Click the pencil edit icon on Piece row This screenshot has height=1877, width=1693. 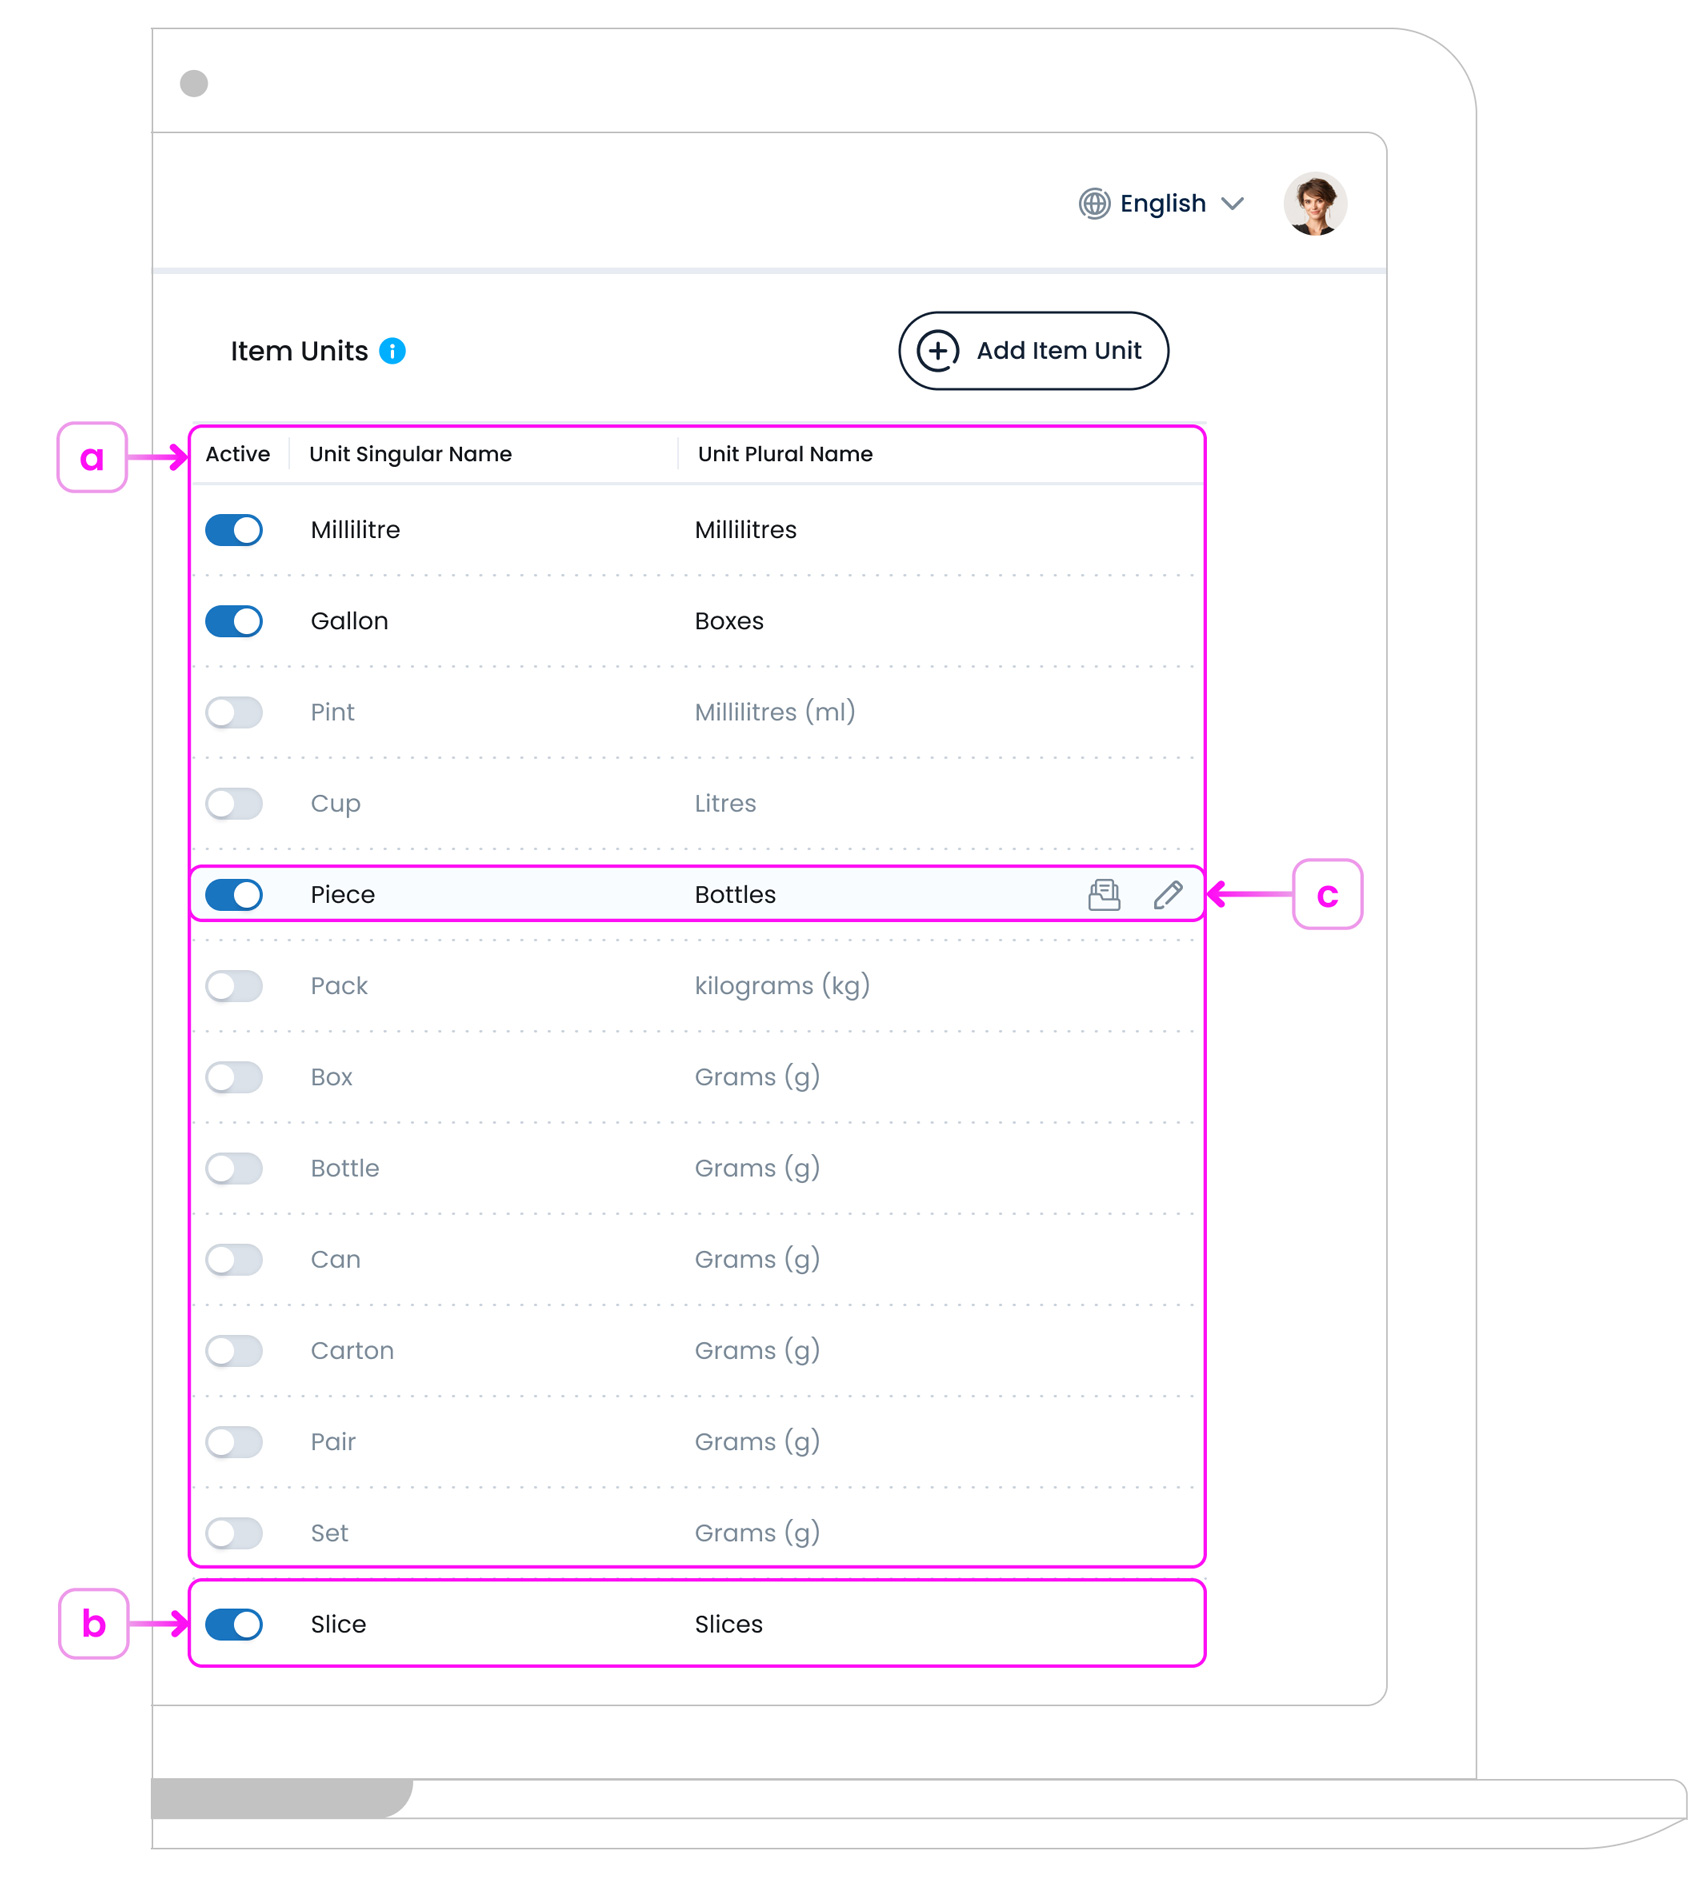tap(1167, 895)
